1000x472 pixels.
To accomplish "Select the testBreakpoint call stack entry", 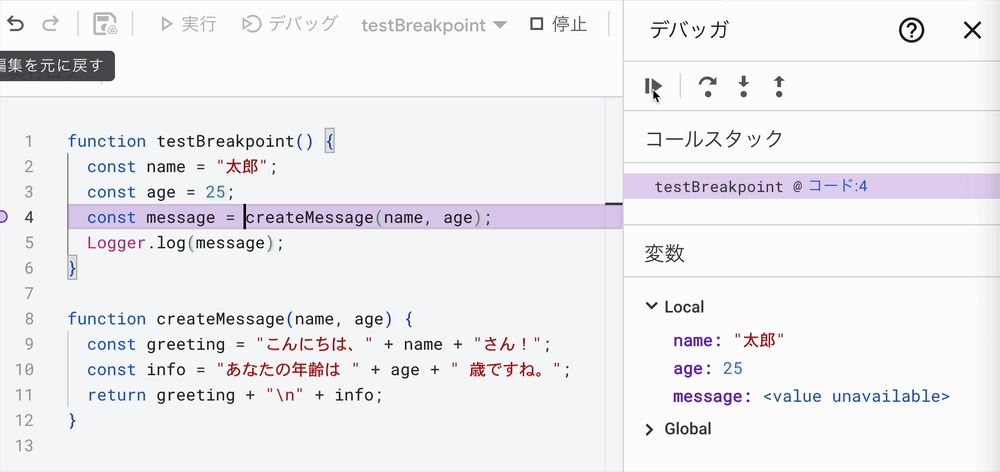I will 812,187.
